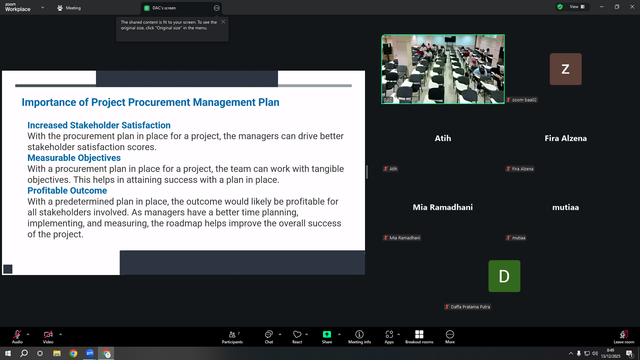Show hidden system tray icons
Image resolution: width=640 pixels, height=360 pixels.
pyautogui.click(x=571, y=353)
